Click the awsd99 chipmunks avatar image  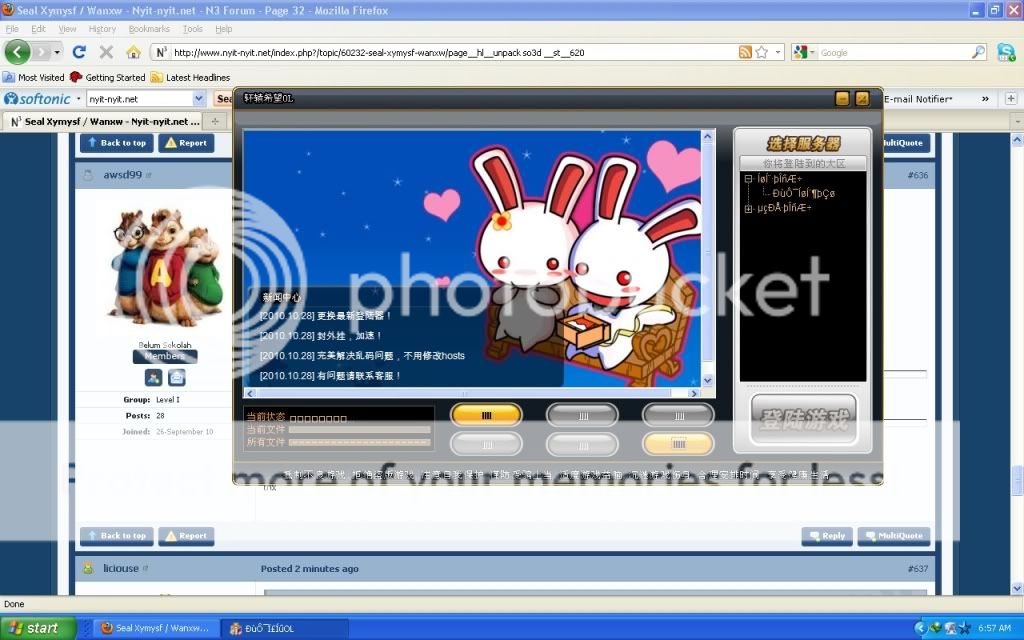click(166, 267)
